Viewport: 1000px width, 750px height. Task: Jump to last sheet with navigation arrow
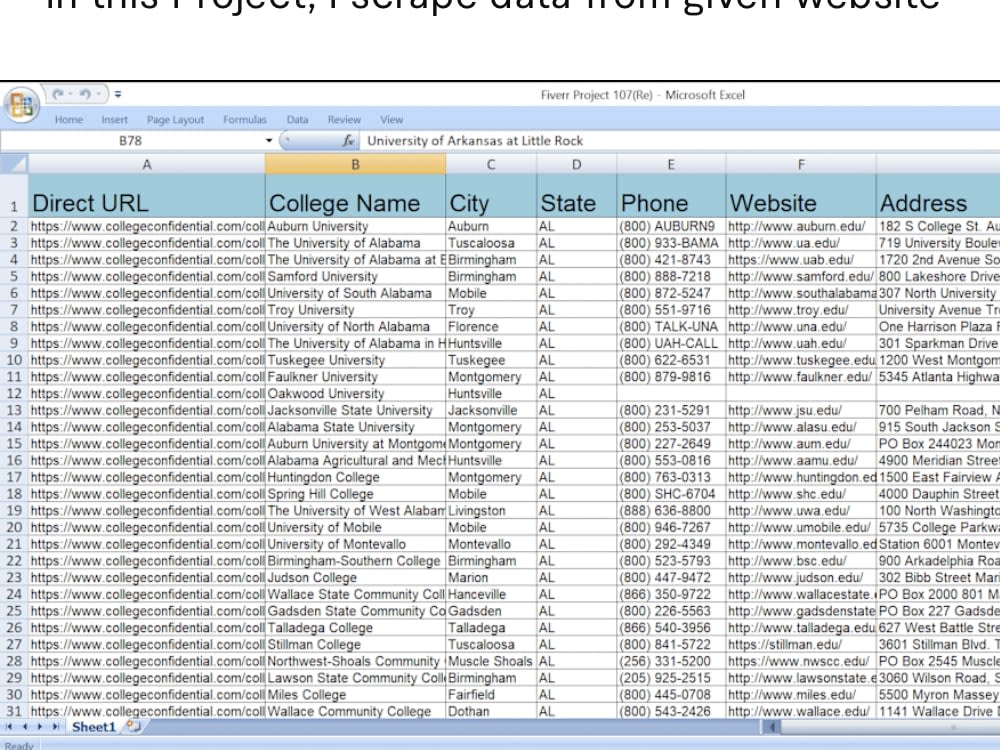pyautogui.click(x=55, y=726)
